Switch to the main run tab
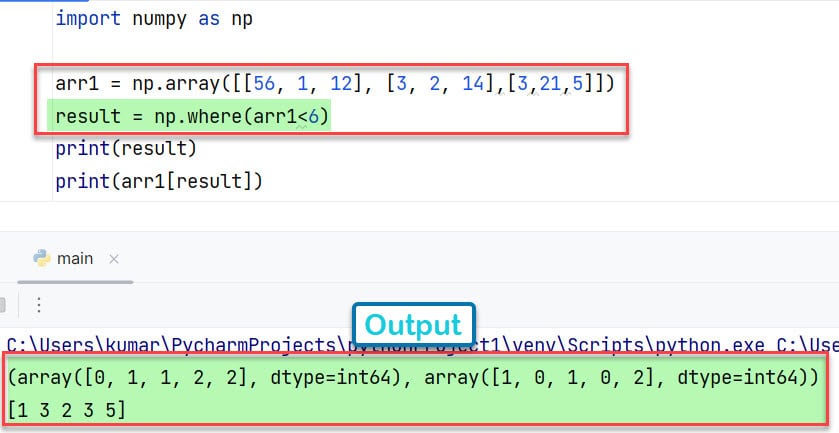 click(75, 259)
